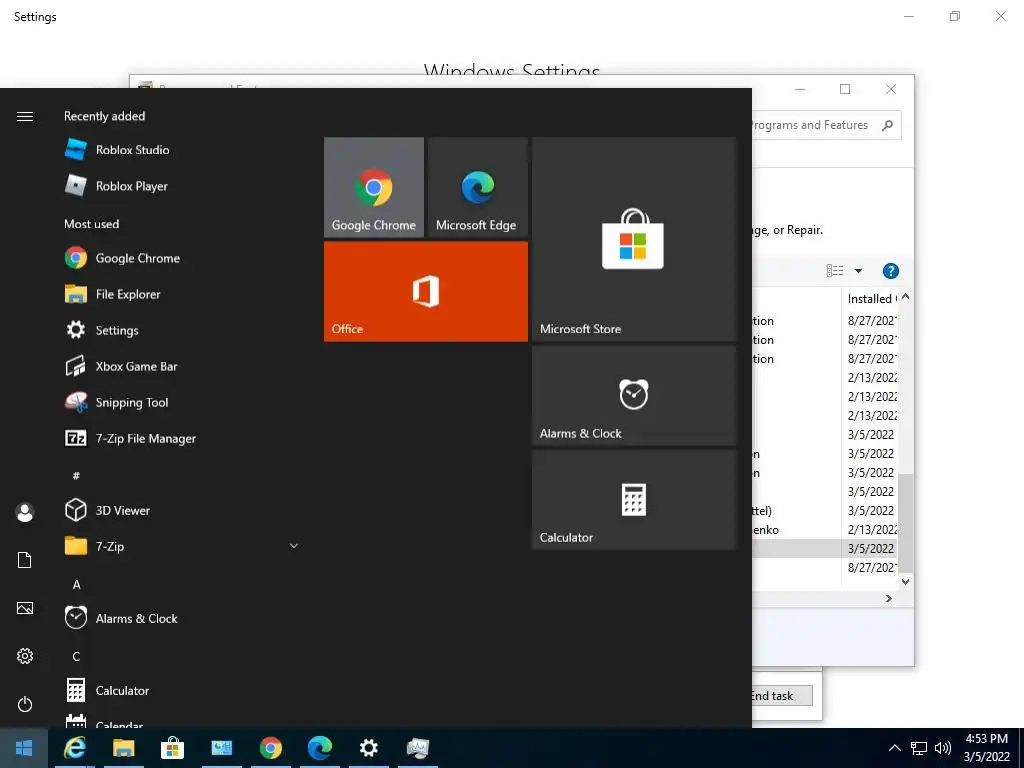Click the programs list vertical scrollbar thumb

905,522
